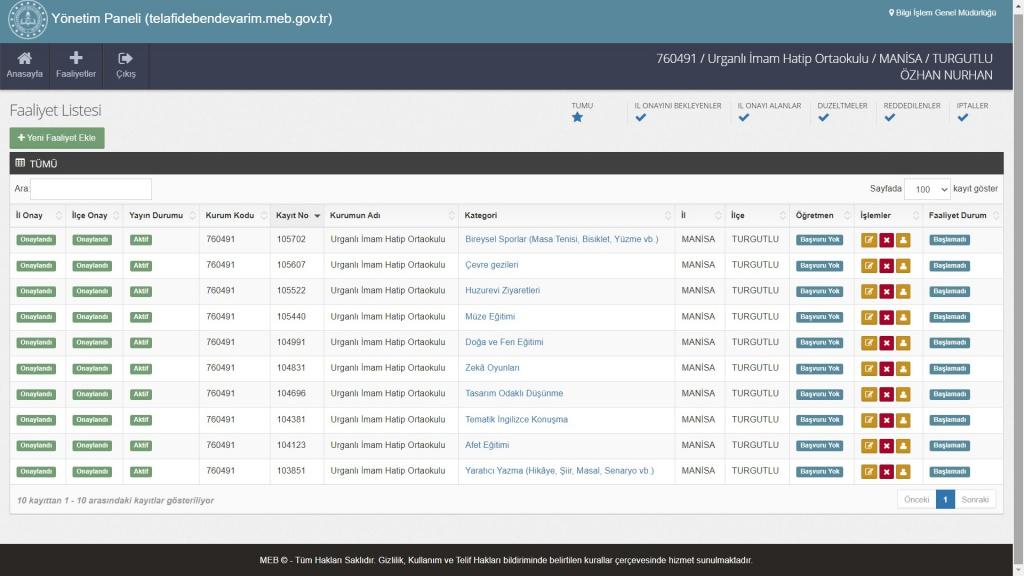Screen dimensions: 1024x576
Task: Open the Doğa ve Fen Eğitimi link
Action: [x=504, y=342]
